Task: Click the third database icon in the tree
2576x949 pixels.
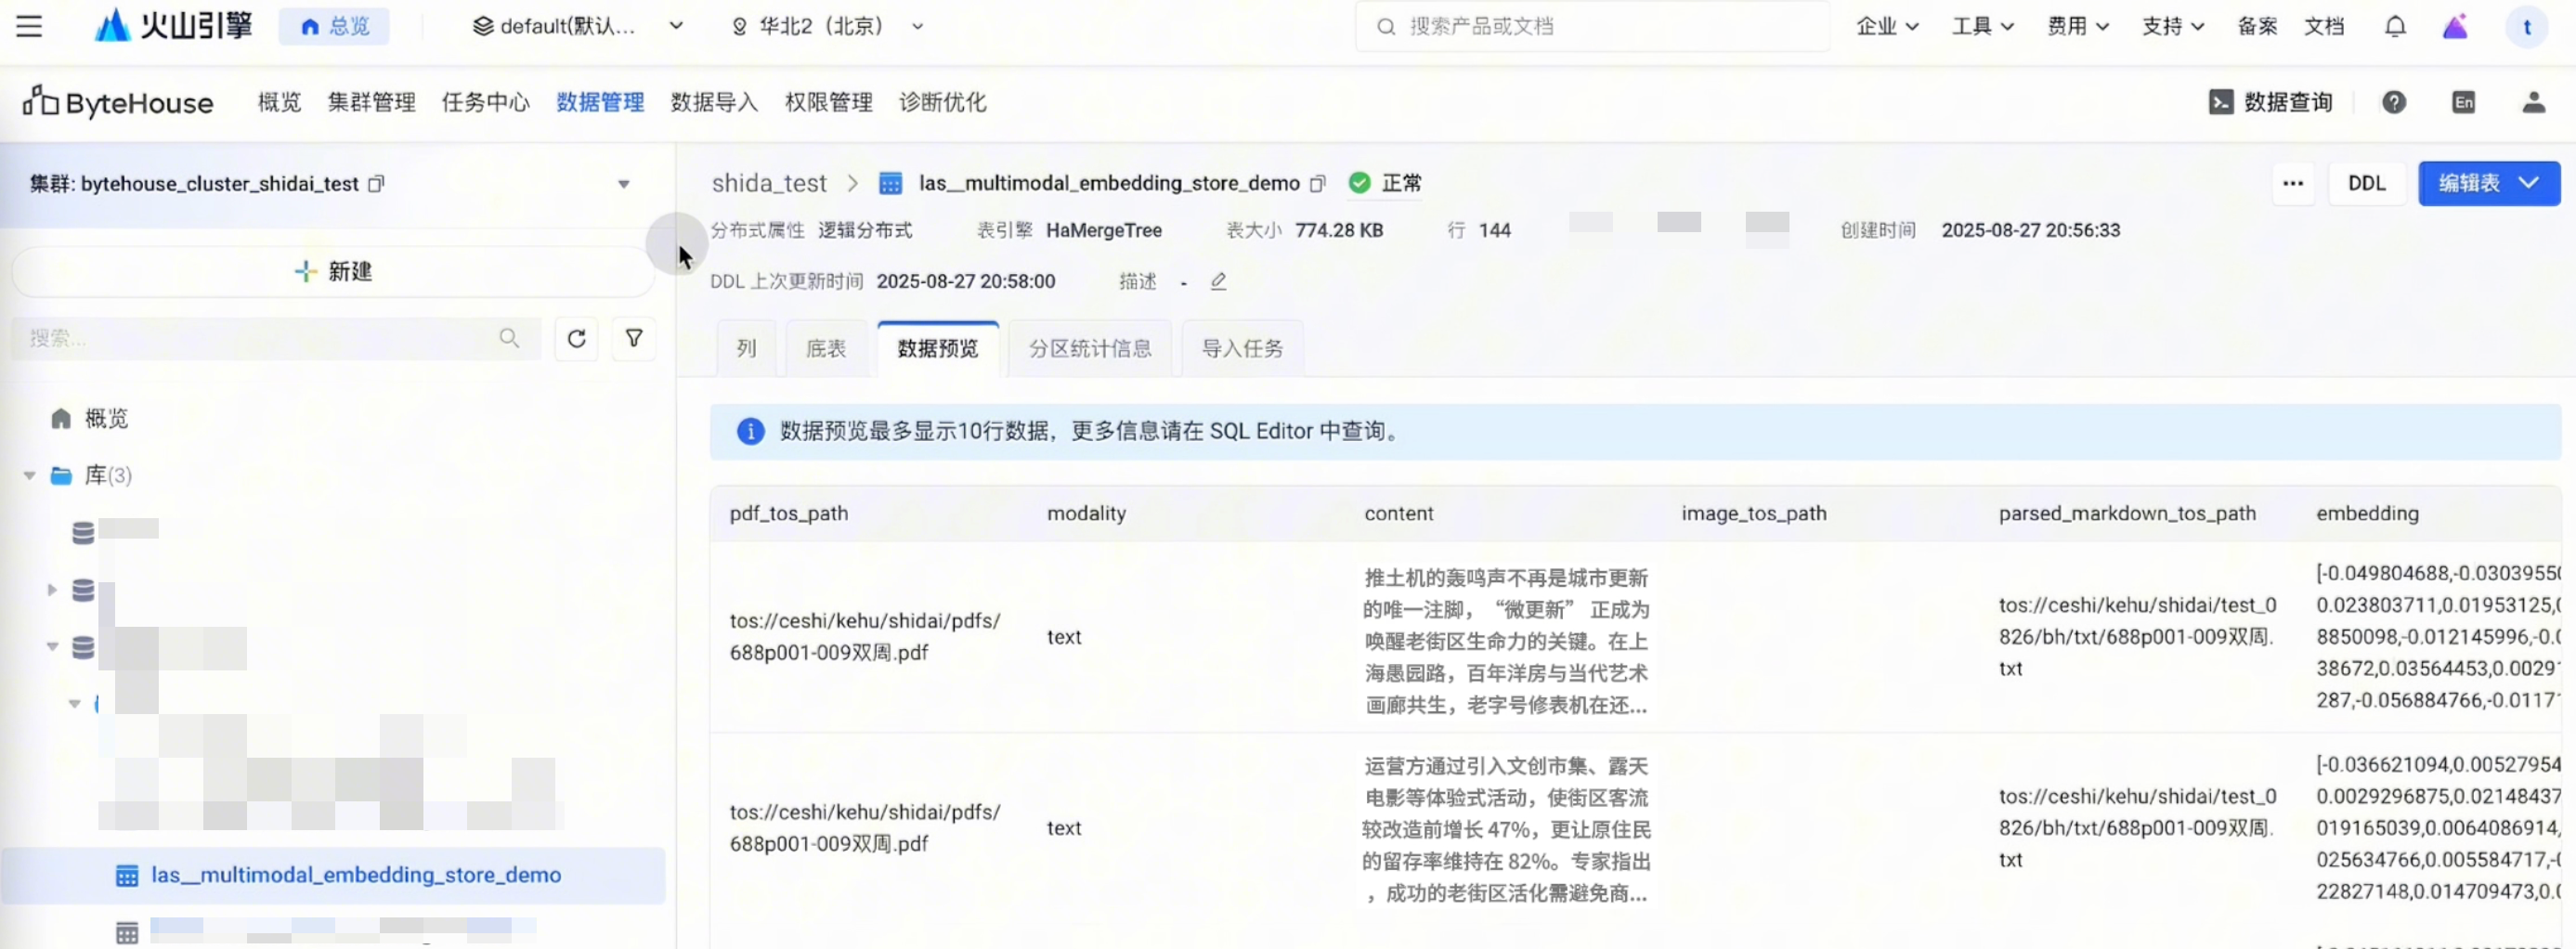Action: (83, 647)
